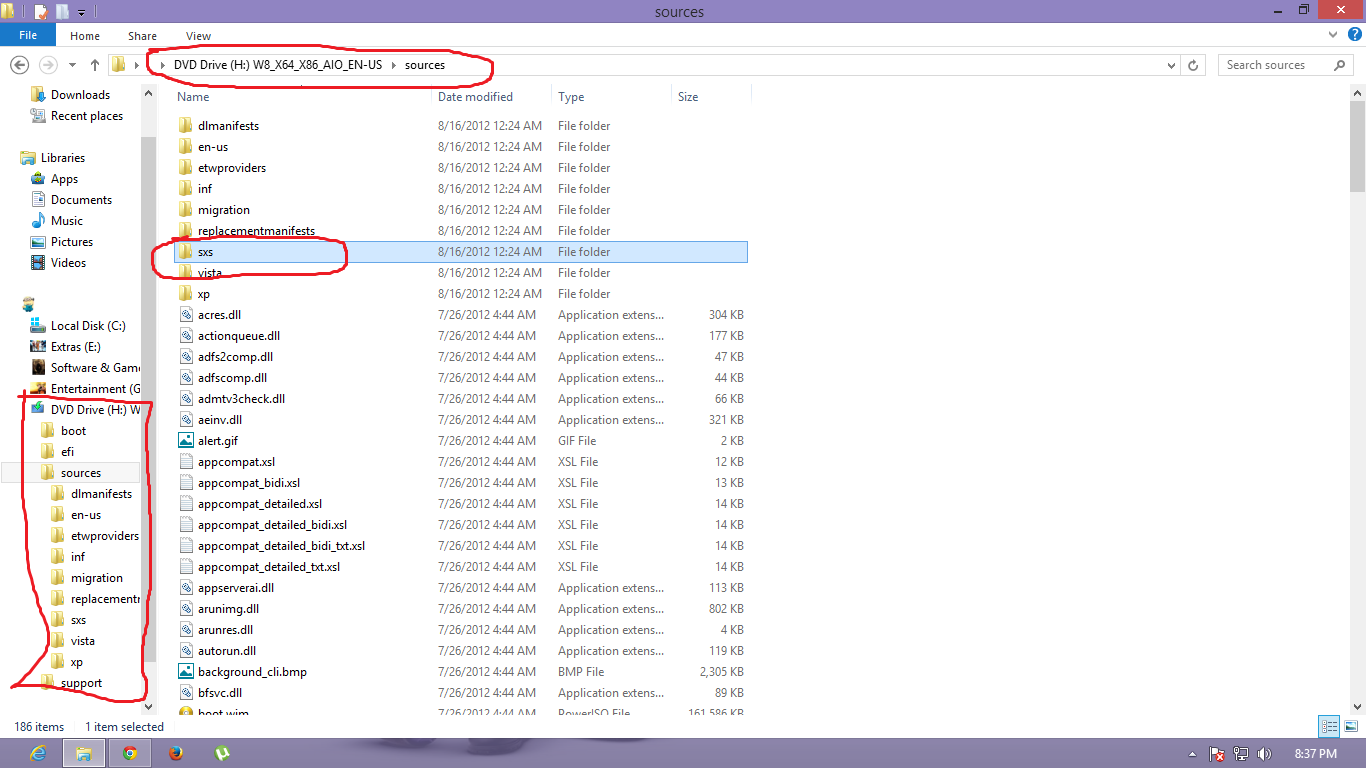Image resolution: width=1366 pixels, height=768 pixels.
Task: Open Recent places in navigation pane
Action: tap(87, 116)
